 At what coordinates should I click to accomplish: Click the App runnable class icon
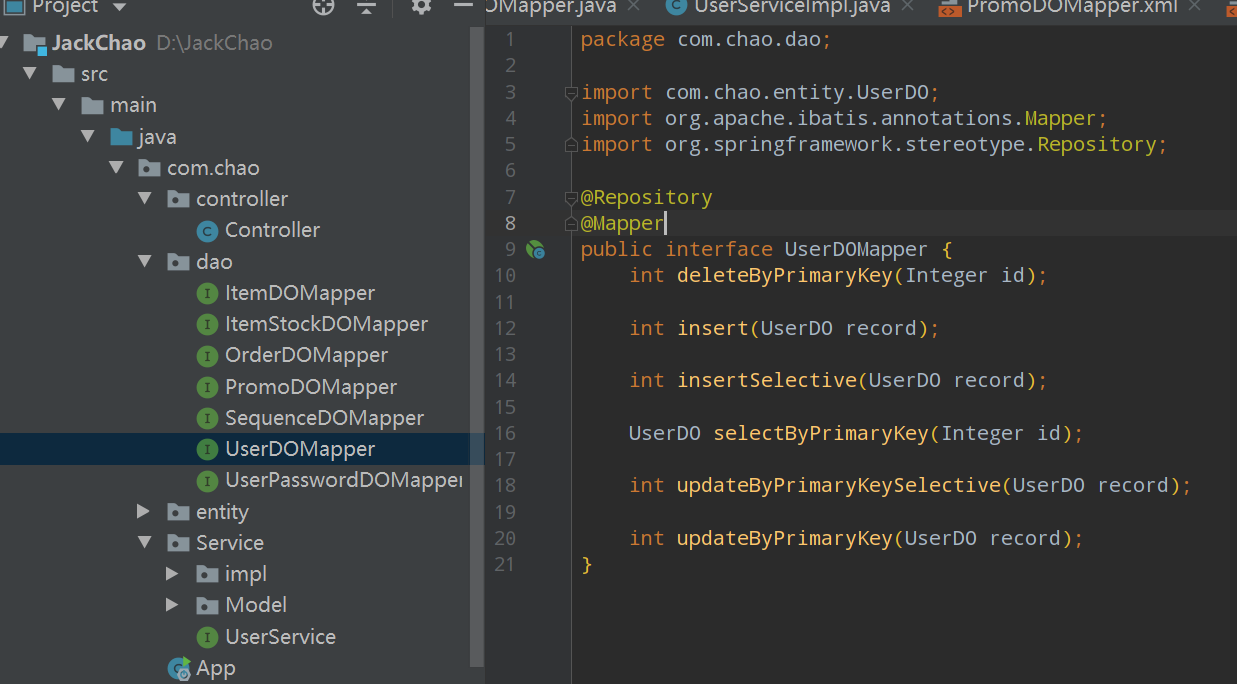[180, 669]
